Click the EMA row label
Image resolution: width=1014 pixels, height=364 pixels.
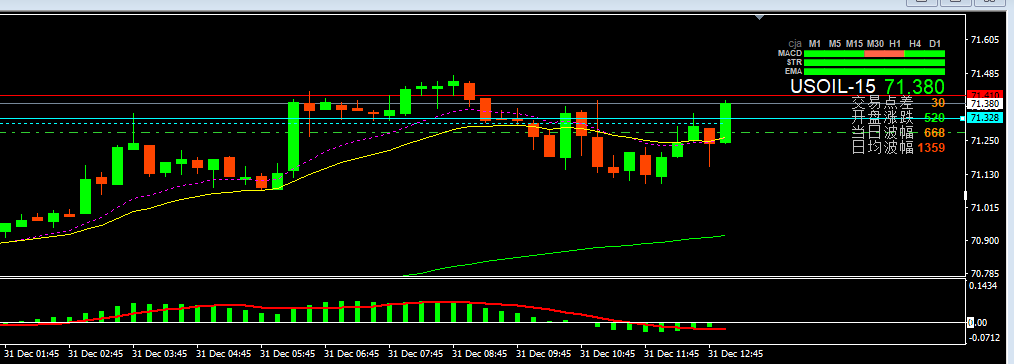(793, 71)
